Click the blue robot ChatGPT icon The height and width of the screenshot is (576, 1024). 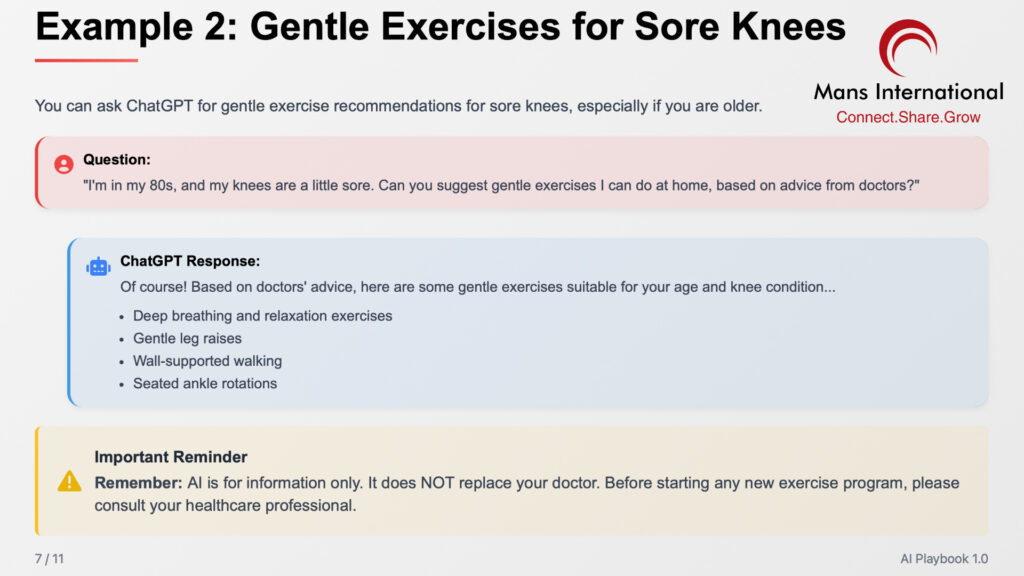pos(98,266)
